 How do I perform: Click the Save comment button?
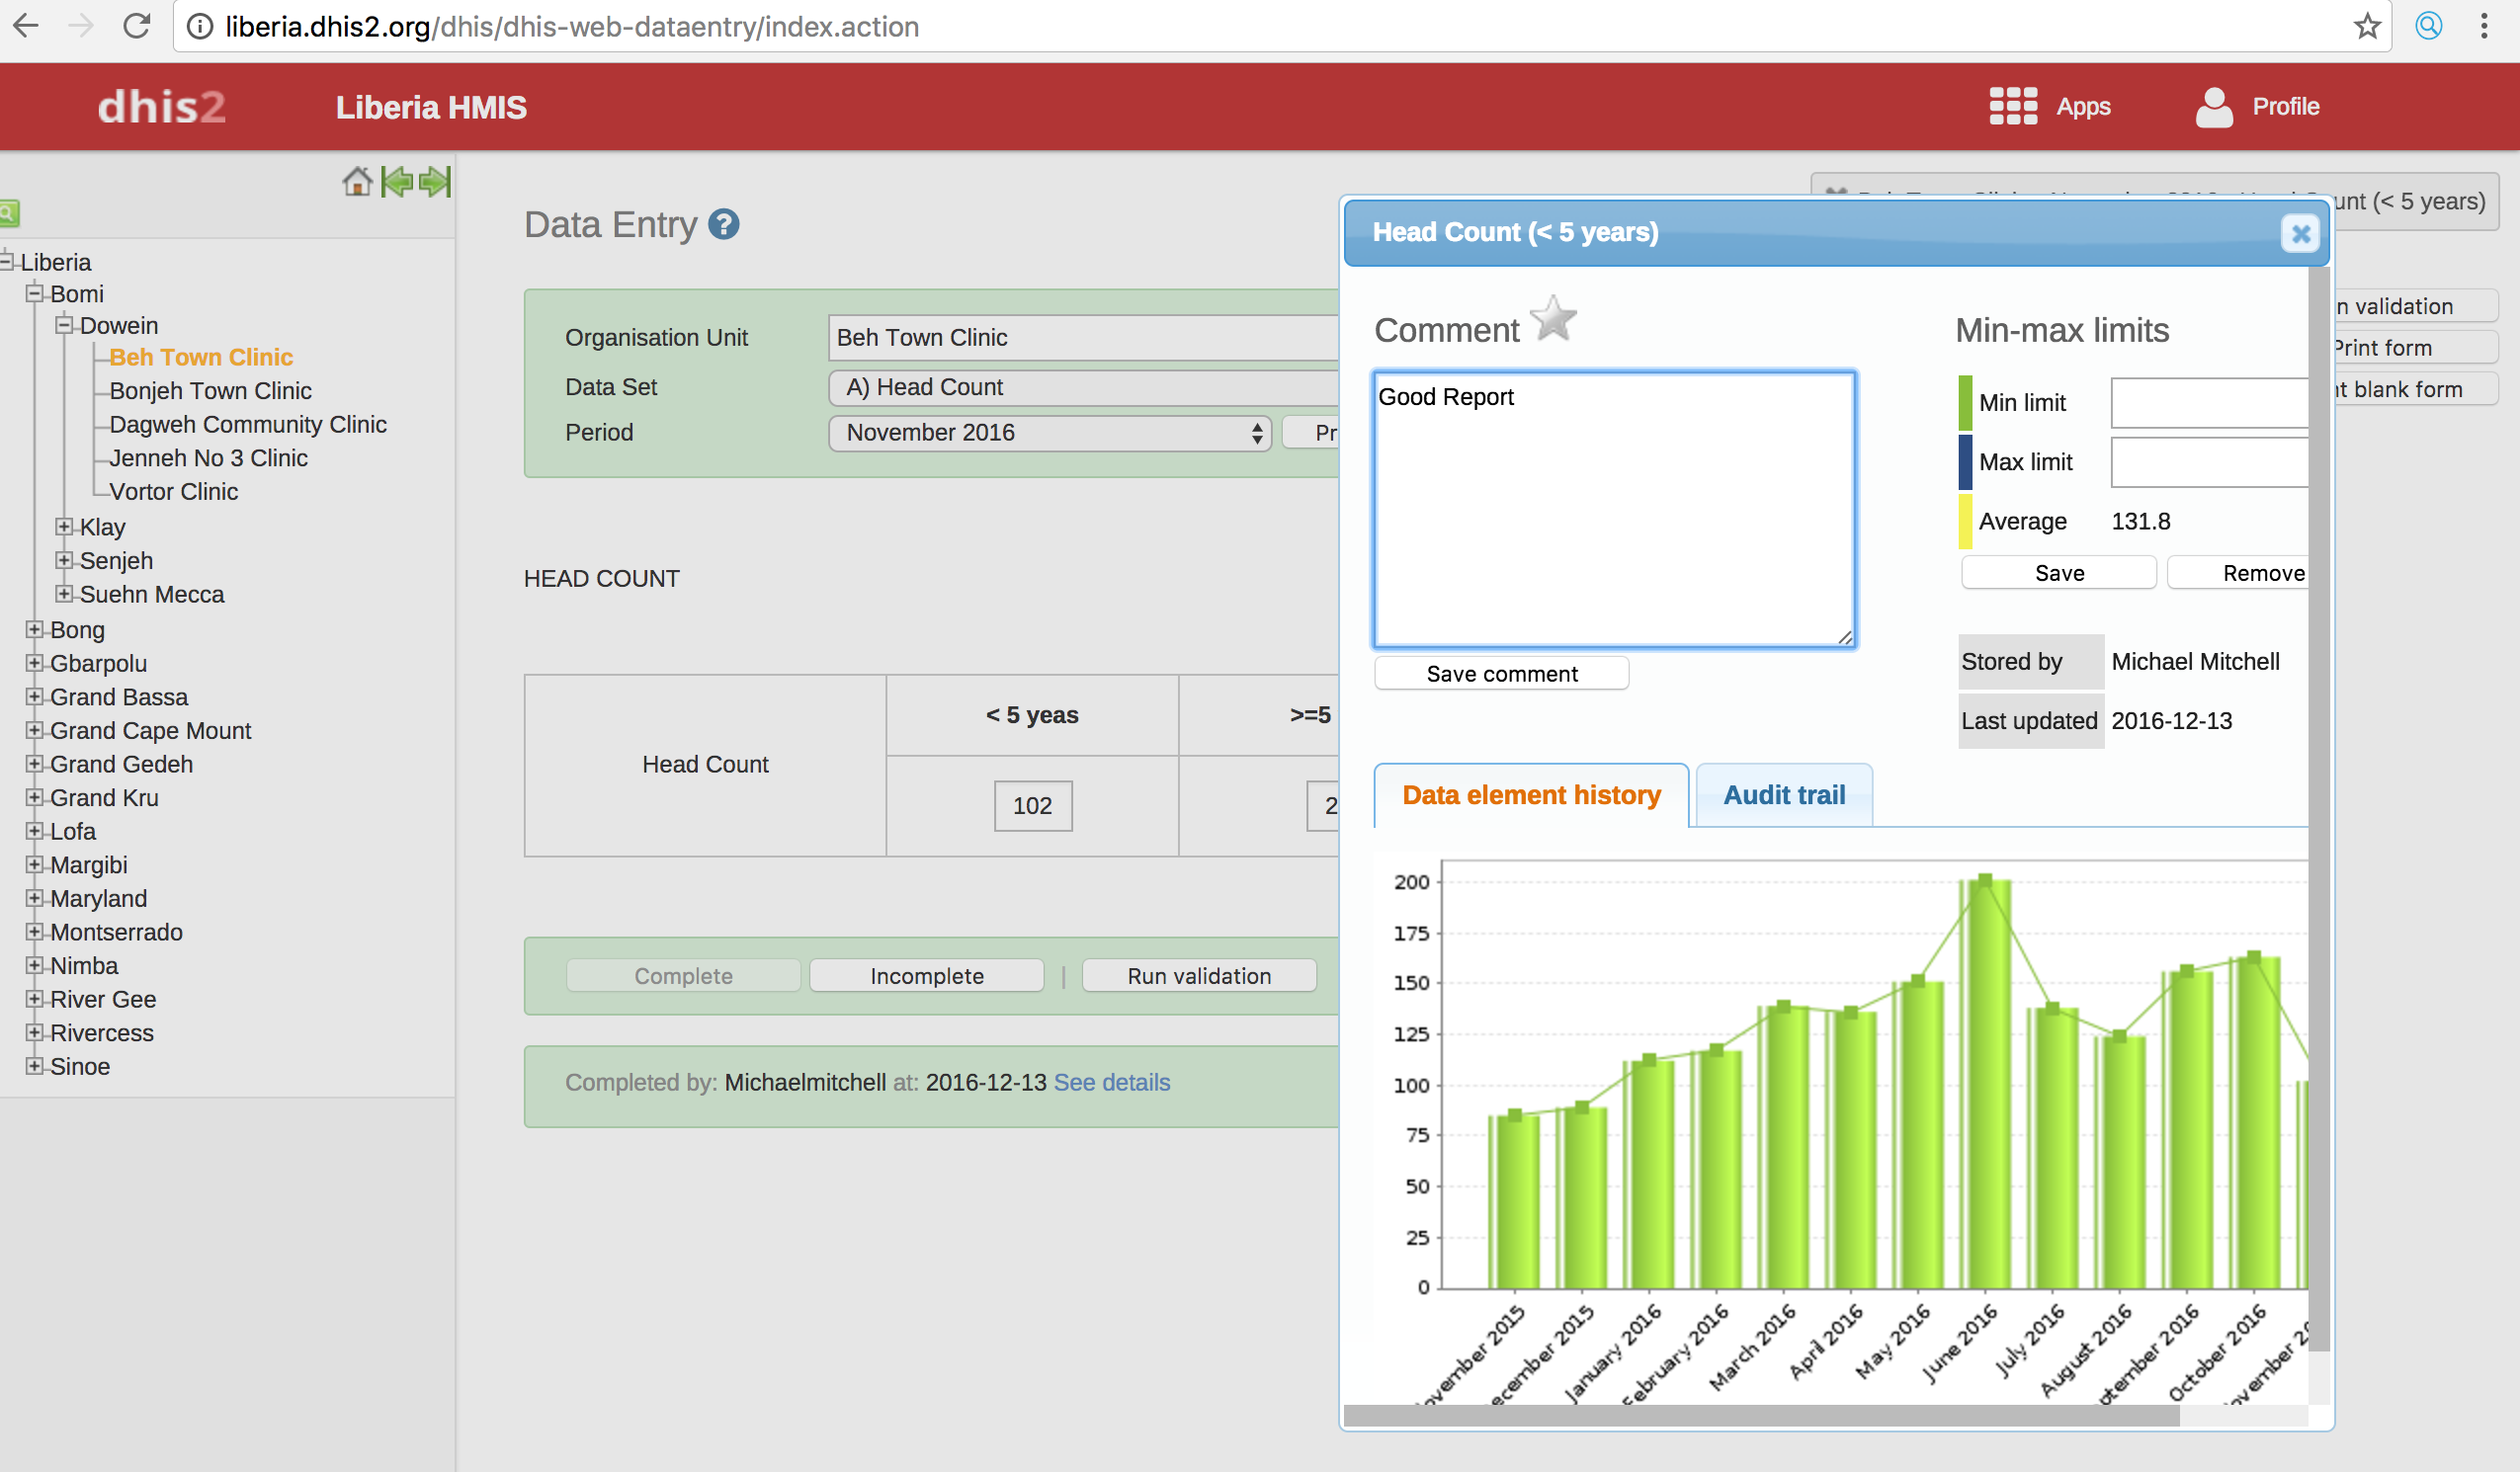point(1501,674)
